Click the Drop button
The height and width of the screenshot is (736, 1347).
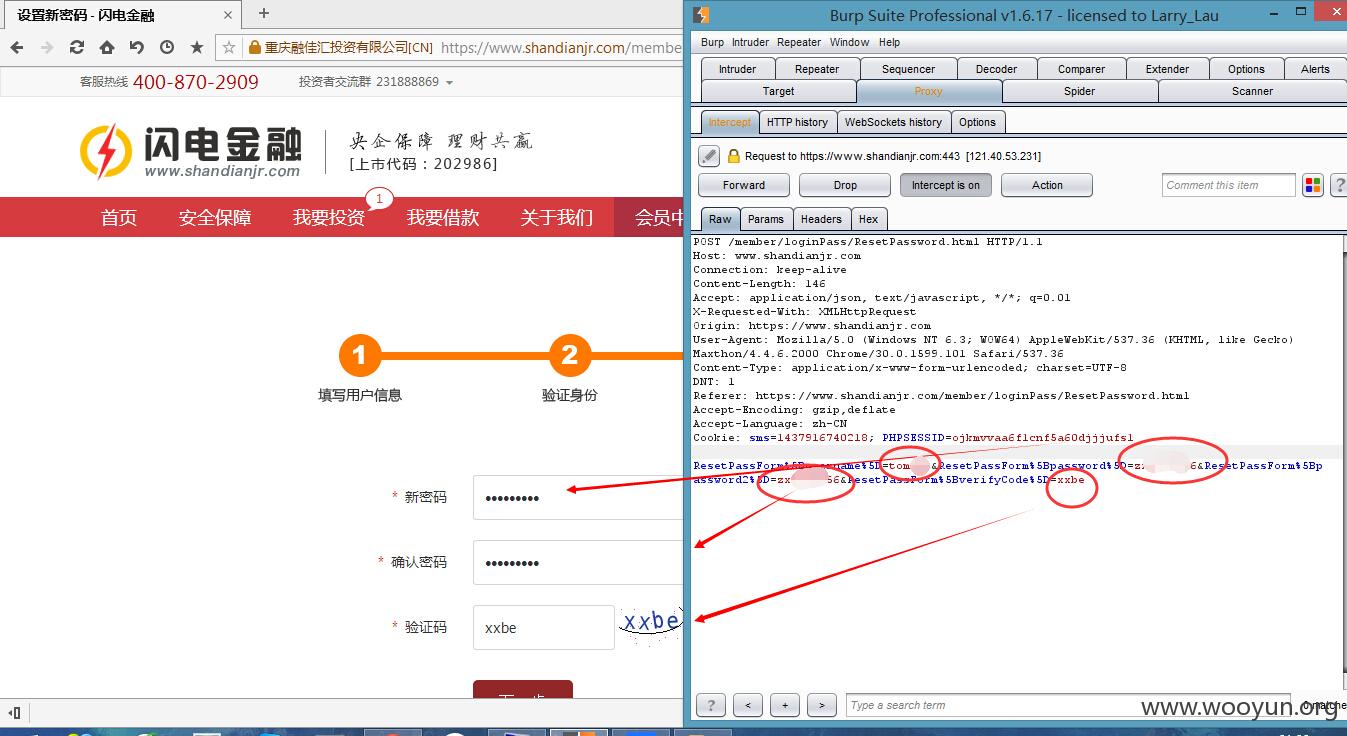[x=845, y=185]
